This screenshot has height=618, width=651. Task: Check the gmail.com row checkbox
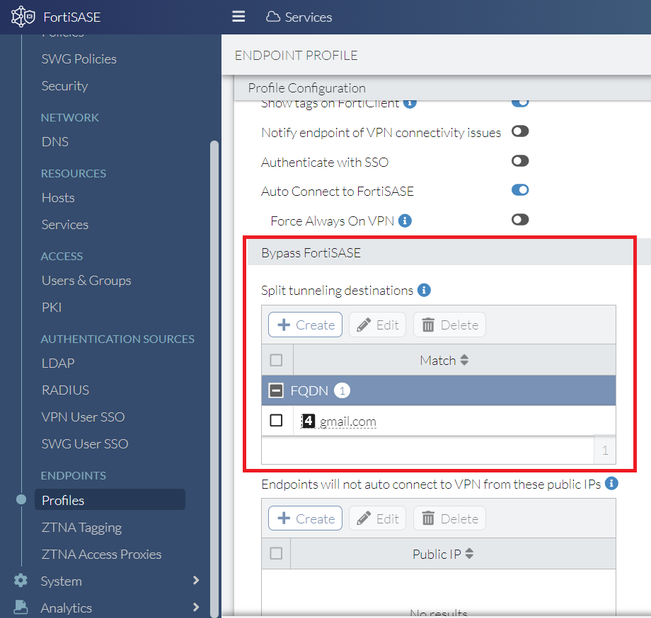pyautogui.click(x=276, y=420)
